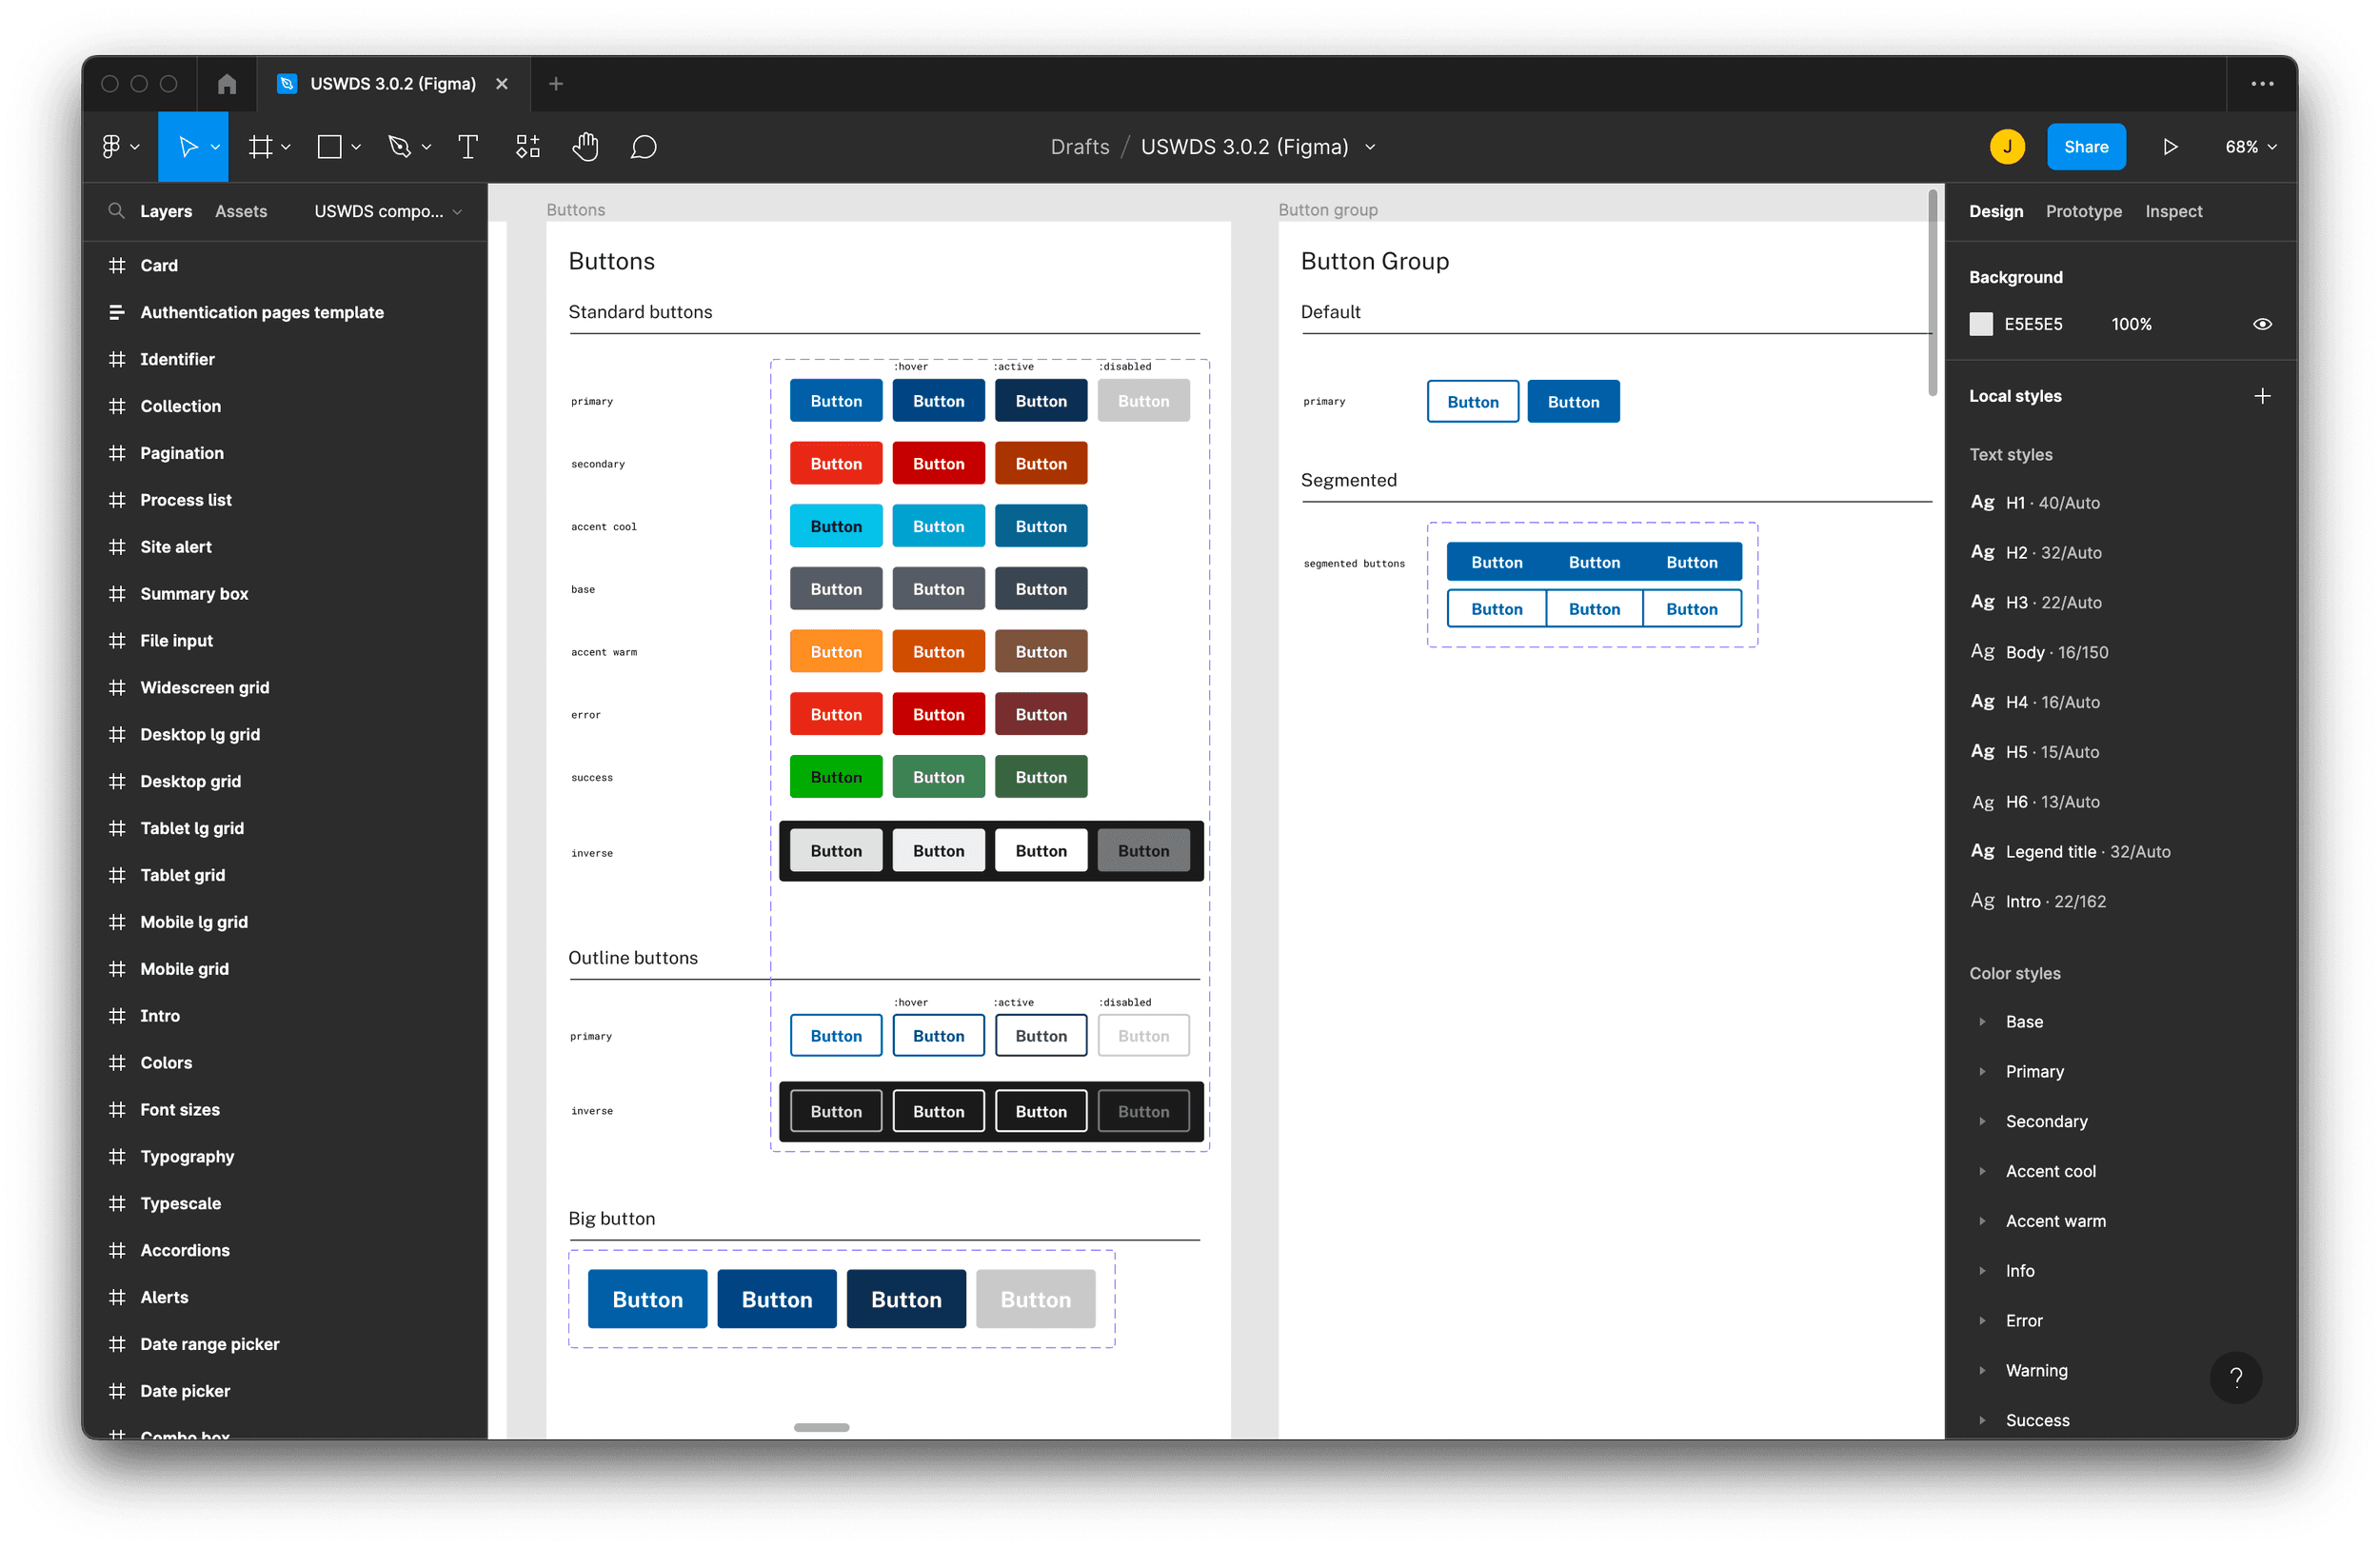Open Move tool options dropdown arrow

pos(214,147)
